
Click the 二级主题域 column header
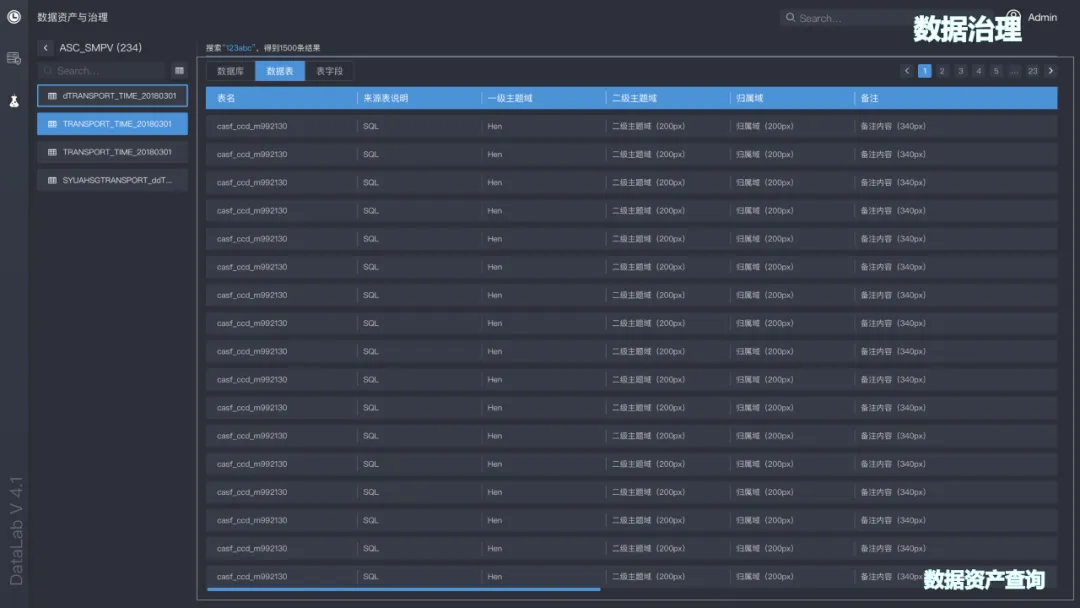[634, 98]
